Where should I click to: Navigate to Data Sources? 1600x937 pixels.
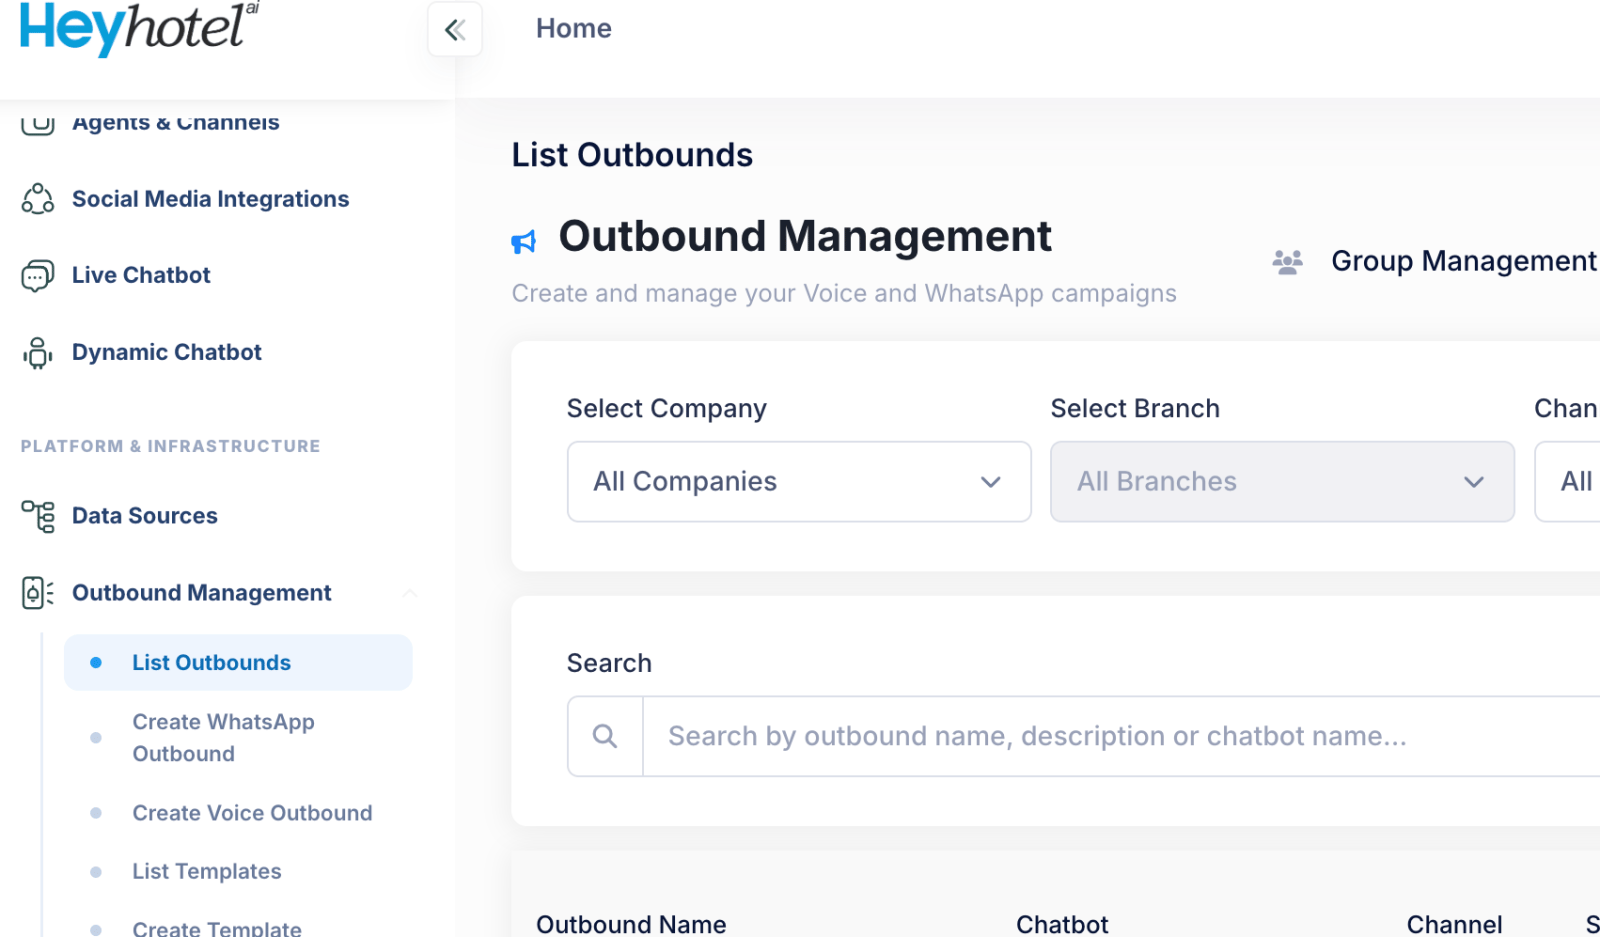tap(145, 516)
